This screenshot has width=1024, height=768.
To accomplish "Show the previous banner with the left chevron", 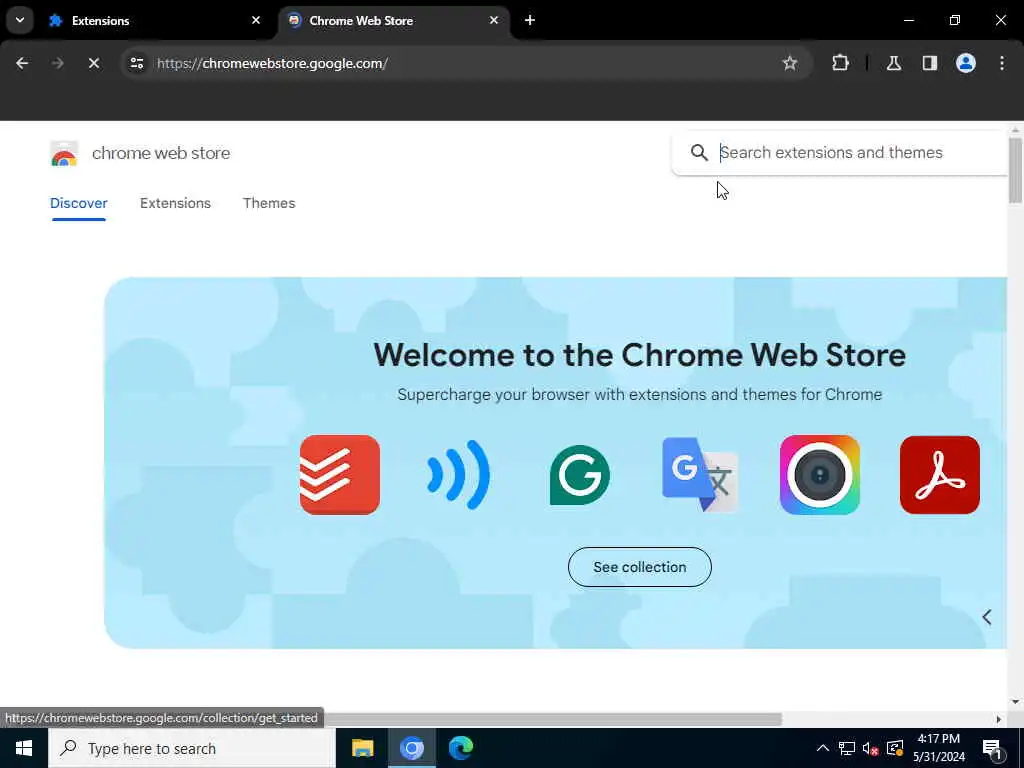I will pyautogui.click(x=987, y=617).
